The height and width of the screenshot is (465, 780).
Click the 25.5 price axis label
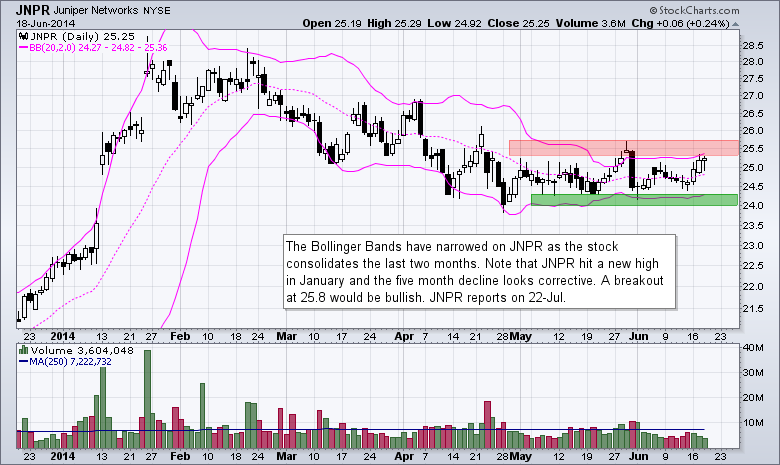coord(752,149)
